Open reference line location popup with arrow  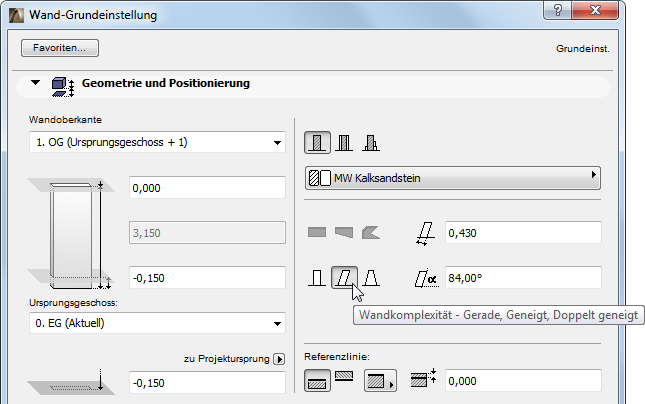(381, 380)
